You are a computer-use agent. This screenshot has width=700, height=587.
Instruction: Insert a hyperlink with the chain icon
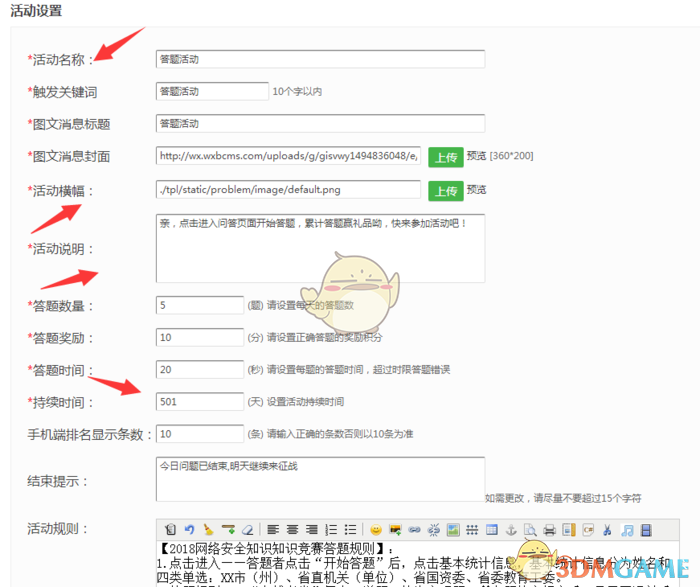point(414,530)
